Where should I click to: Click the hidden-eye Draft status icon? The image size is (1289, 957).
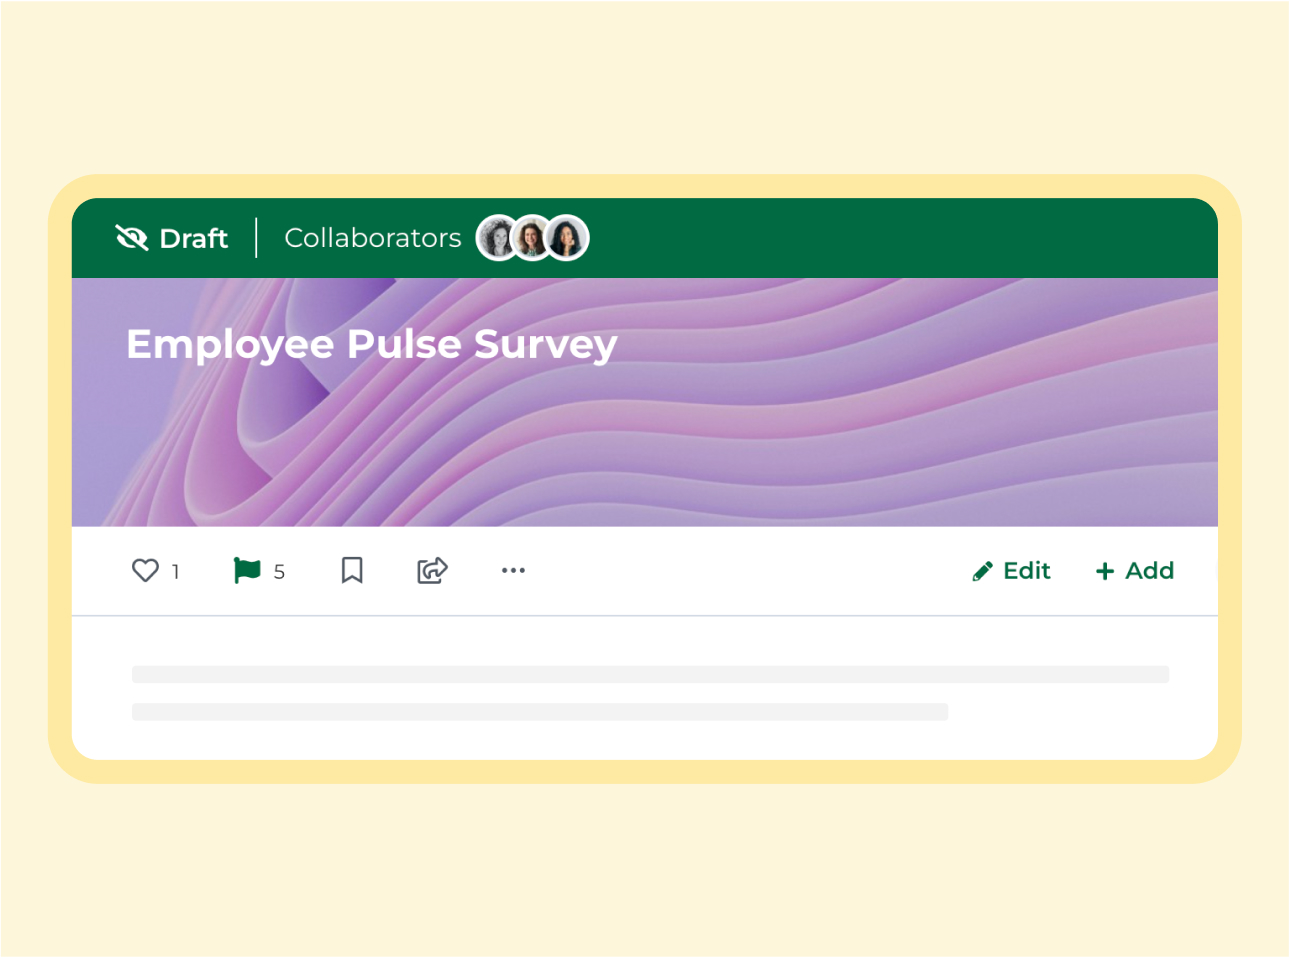[131, 237]
